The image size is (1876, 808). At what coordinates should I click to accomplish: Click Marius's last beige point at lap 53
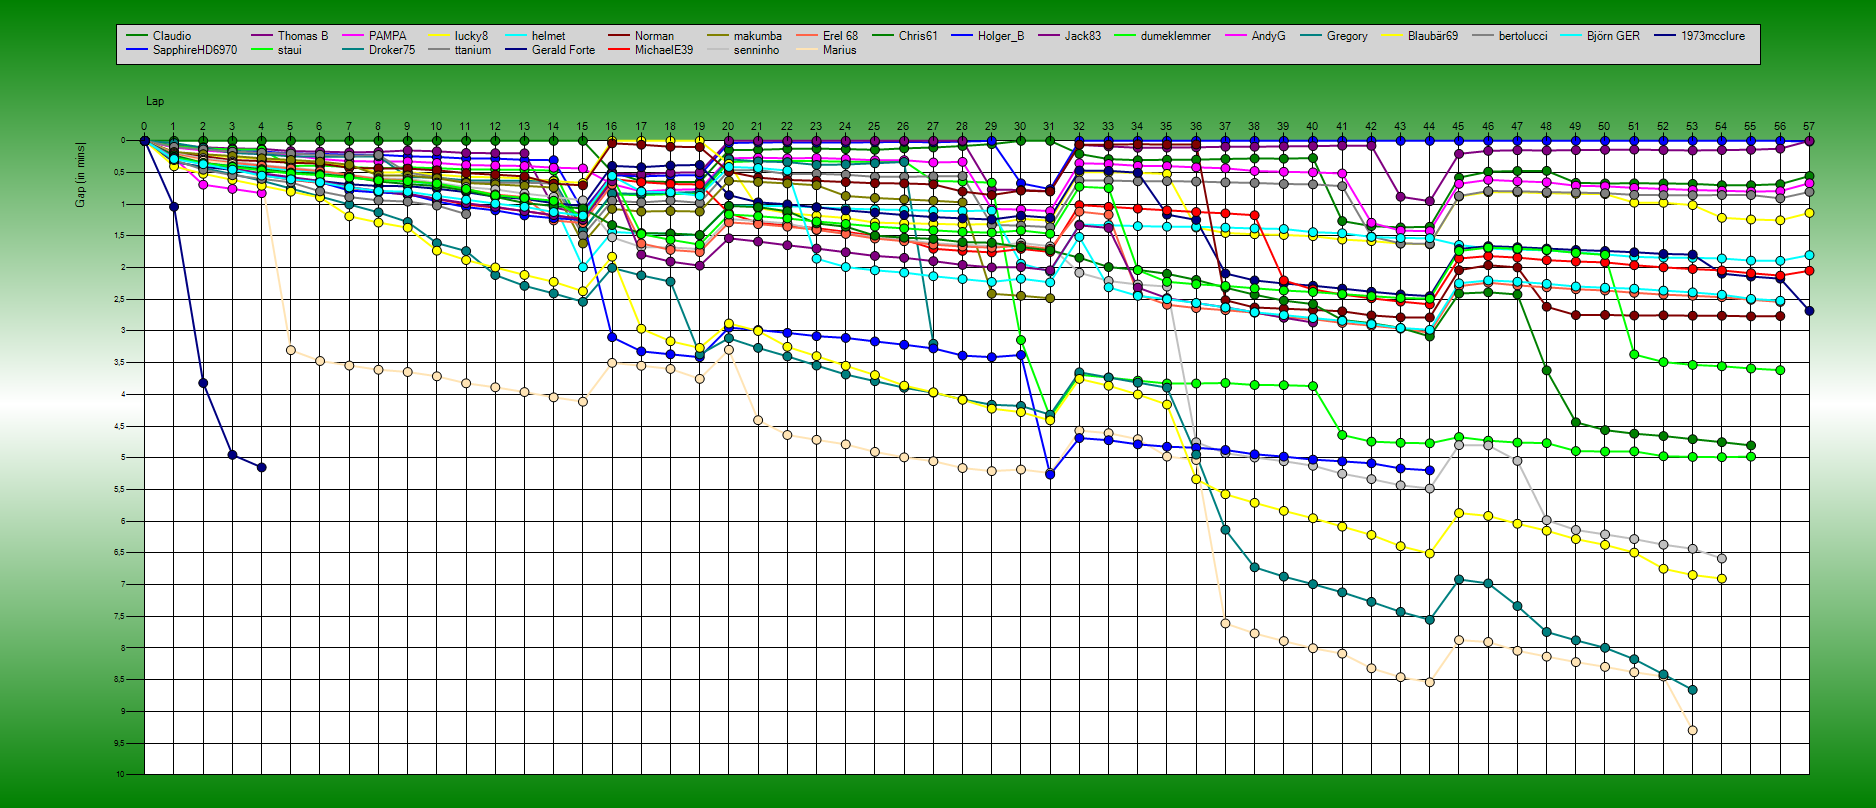click(1692, 730)
